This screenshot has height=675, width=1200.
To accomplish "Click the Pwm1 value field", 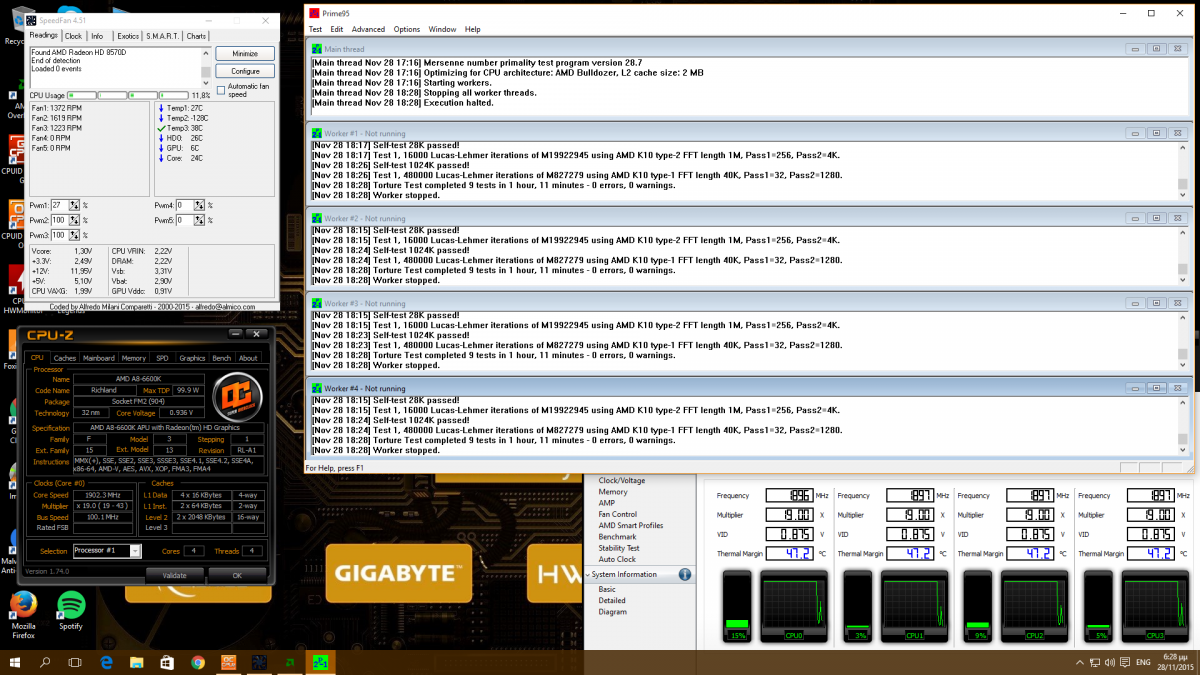I will [x=61, y=205].
